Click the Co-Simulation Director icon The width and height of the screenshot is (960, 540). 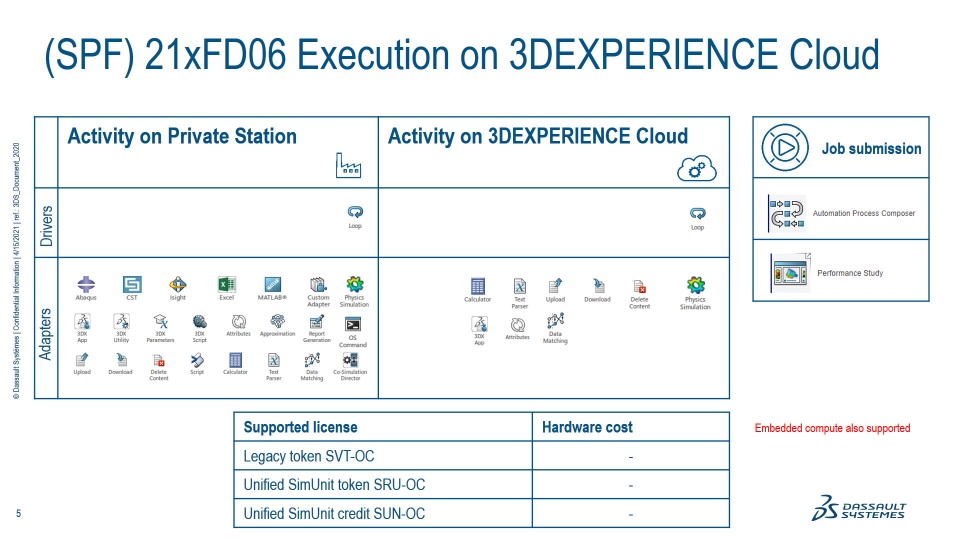pos(350,360)
